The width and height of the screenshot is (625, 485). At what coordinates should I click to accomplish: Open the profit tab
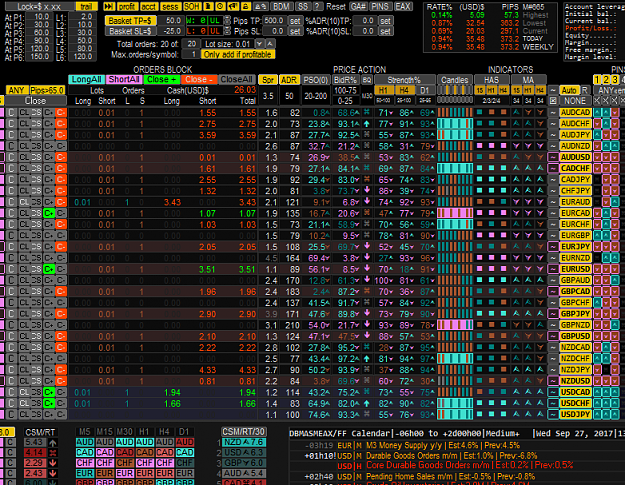(x=127, y=6)
